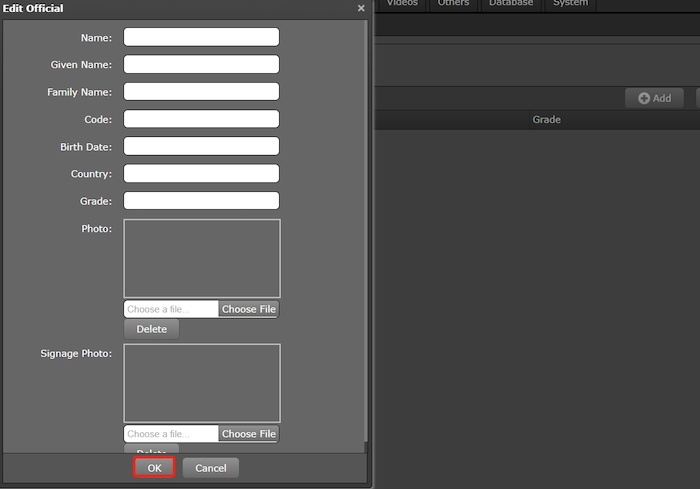Delete the official's Photo

(151, 329)
